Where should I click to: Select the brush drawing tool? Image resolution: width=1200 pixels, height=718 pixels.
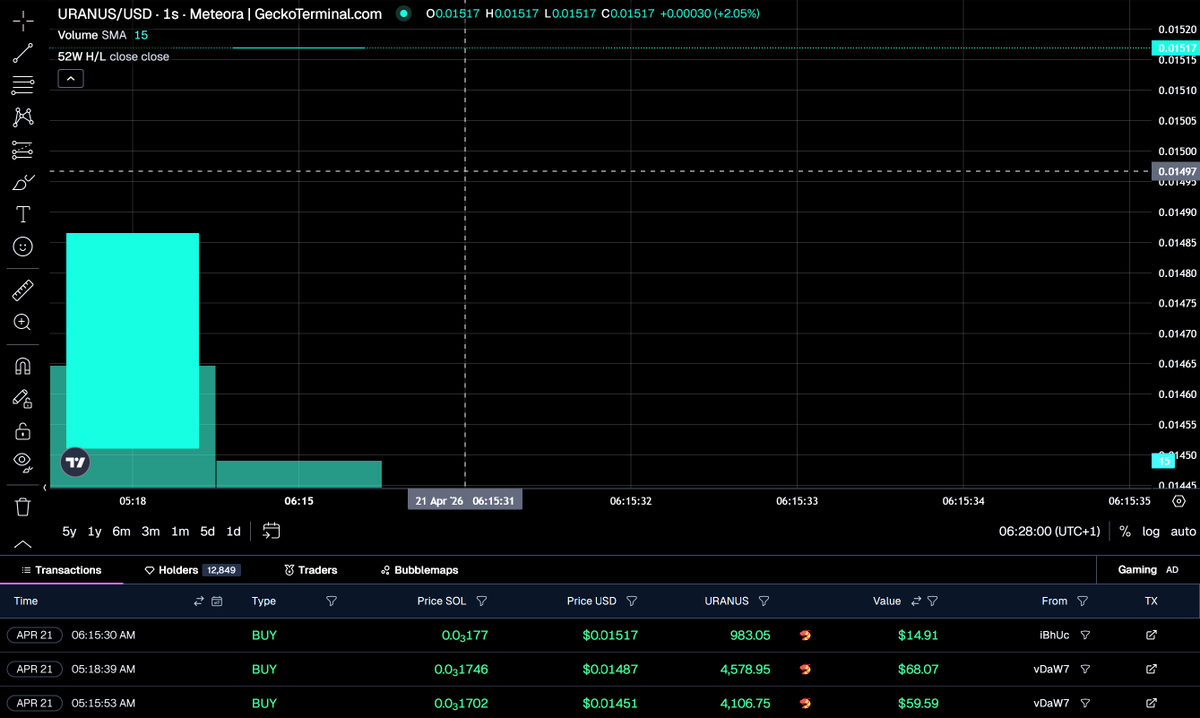tap(22, 182)
